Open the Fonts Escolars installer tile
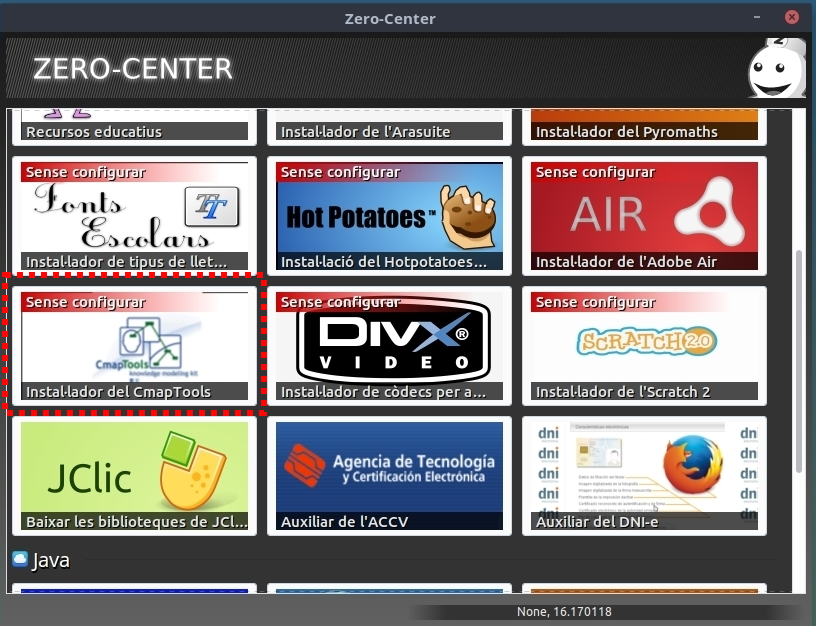This screenshot has width=816, height=626. (x=134, y=217)
